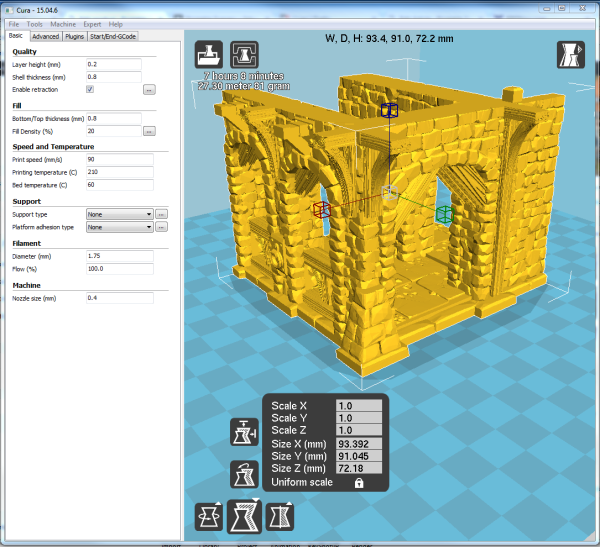Click the Layer height input field
This screenshot has height=547, width=600.
[x=113, y=63]
